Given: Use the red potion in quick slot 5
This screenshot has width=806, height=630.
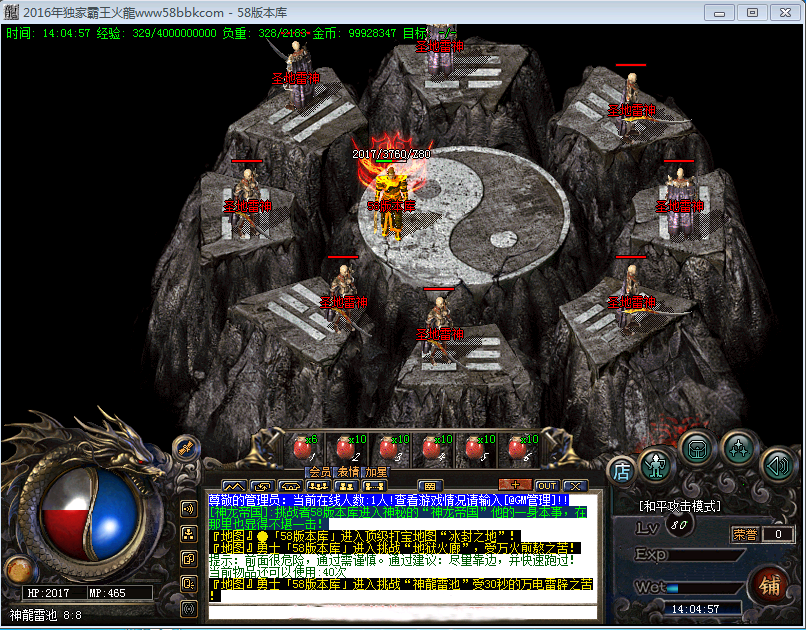Looking at the screenshot, I should [475, 448].
